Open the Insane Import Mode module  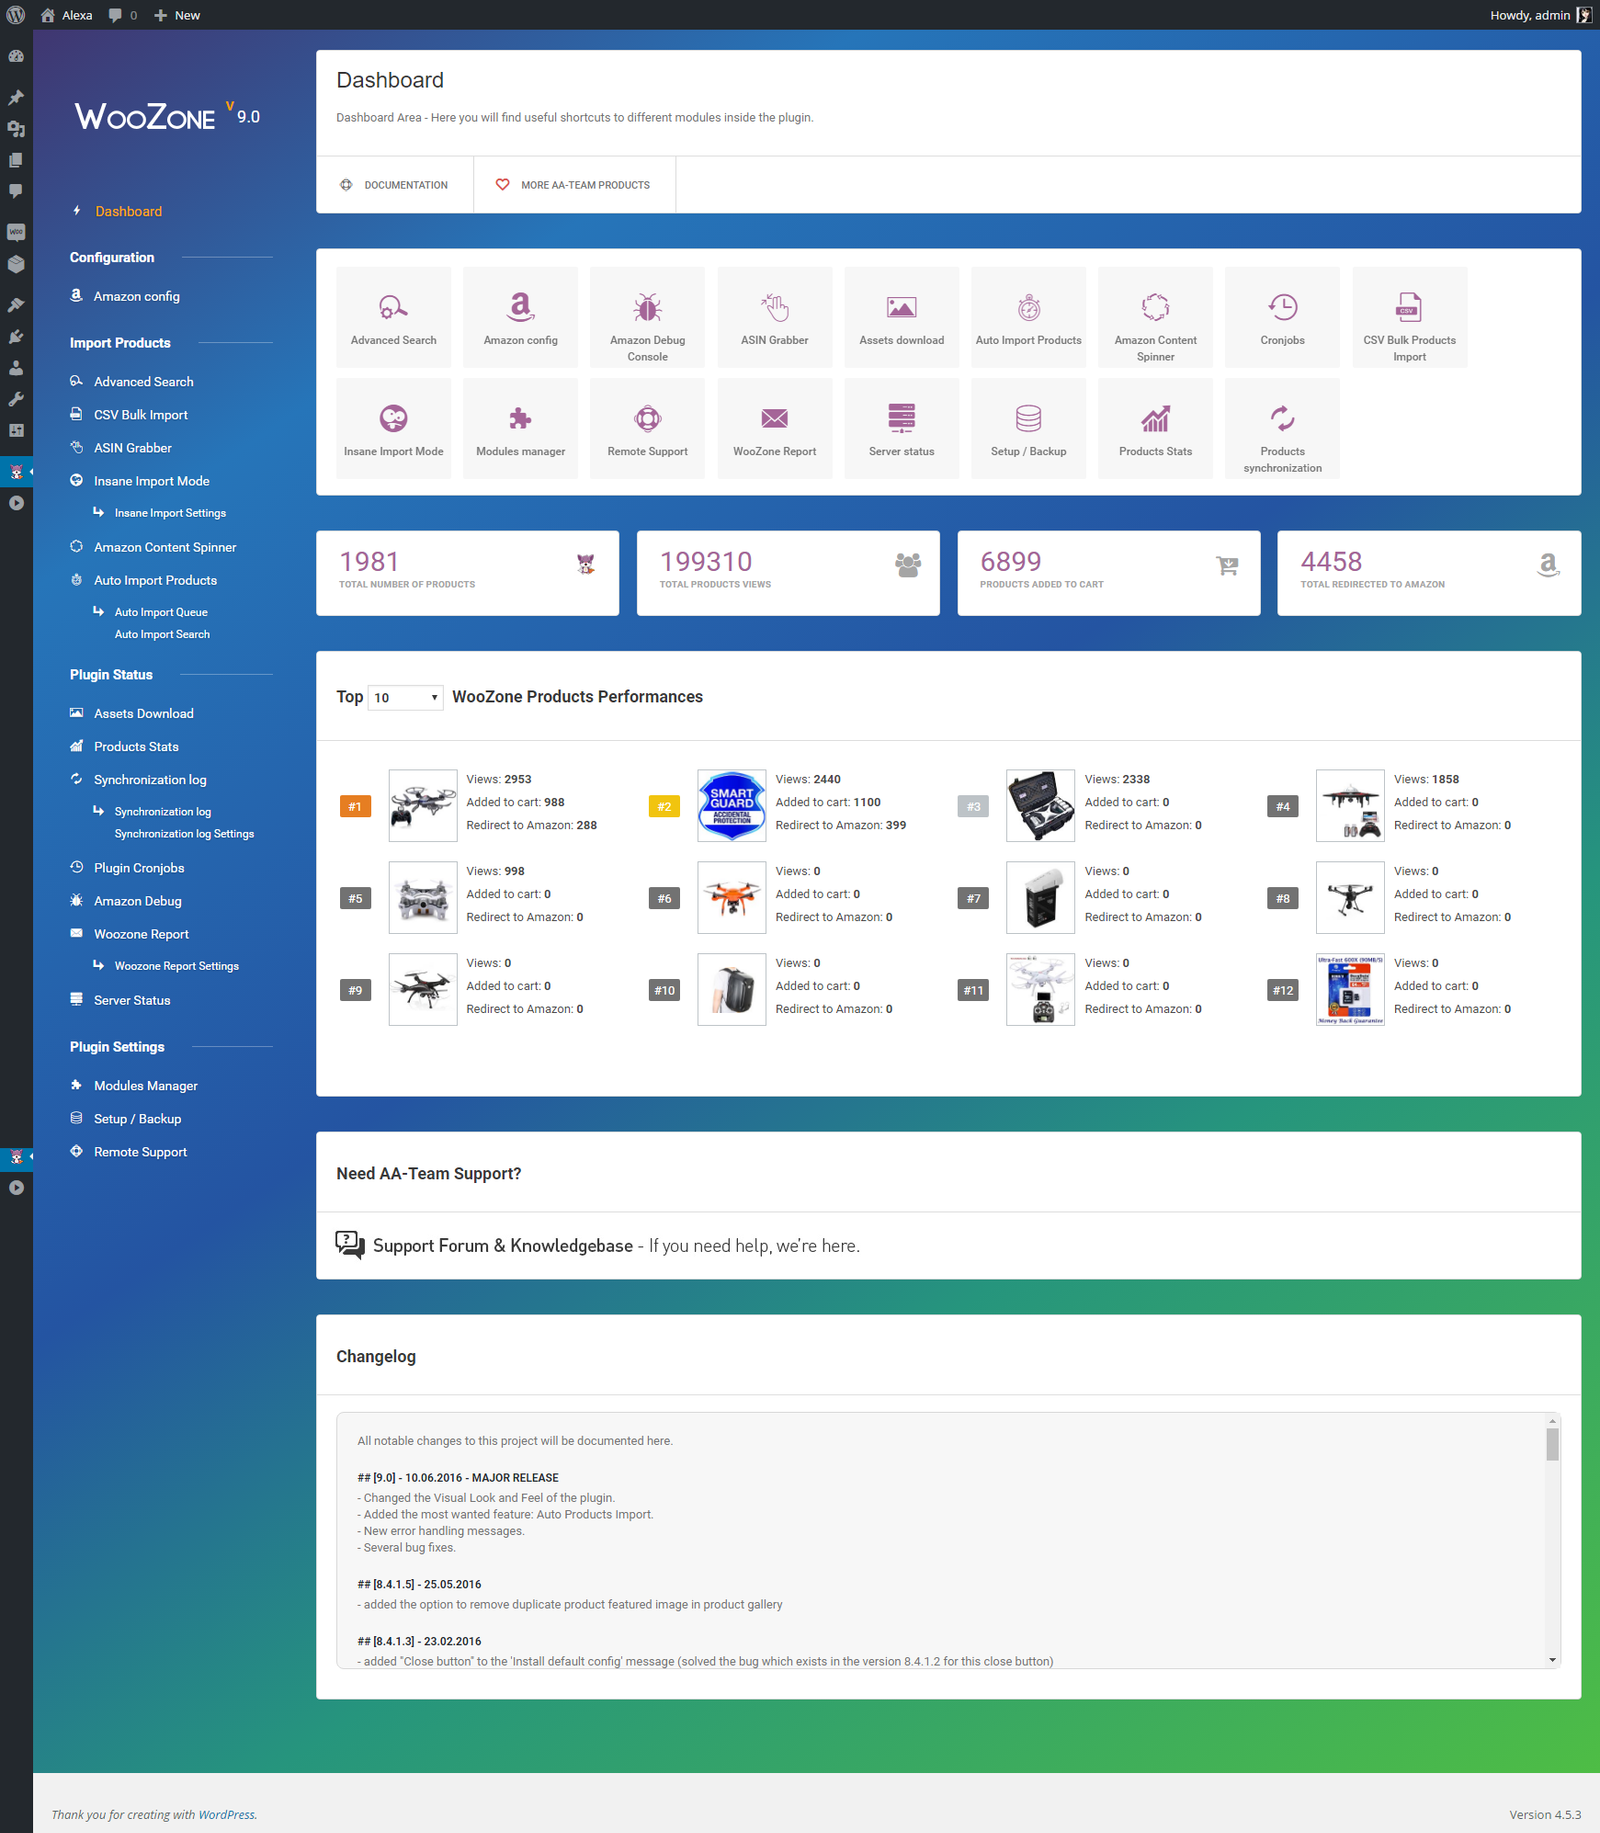393,428
